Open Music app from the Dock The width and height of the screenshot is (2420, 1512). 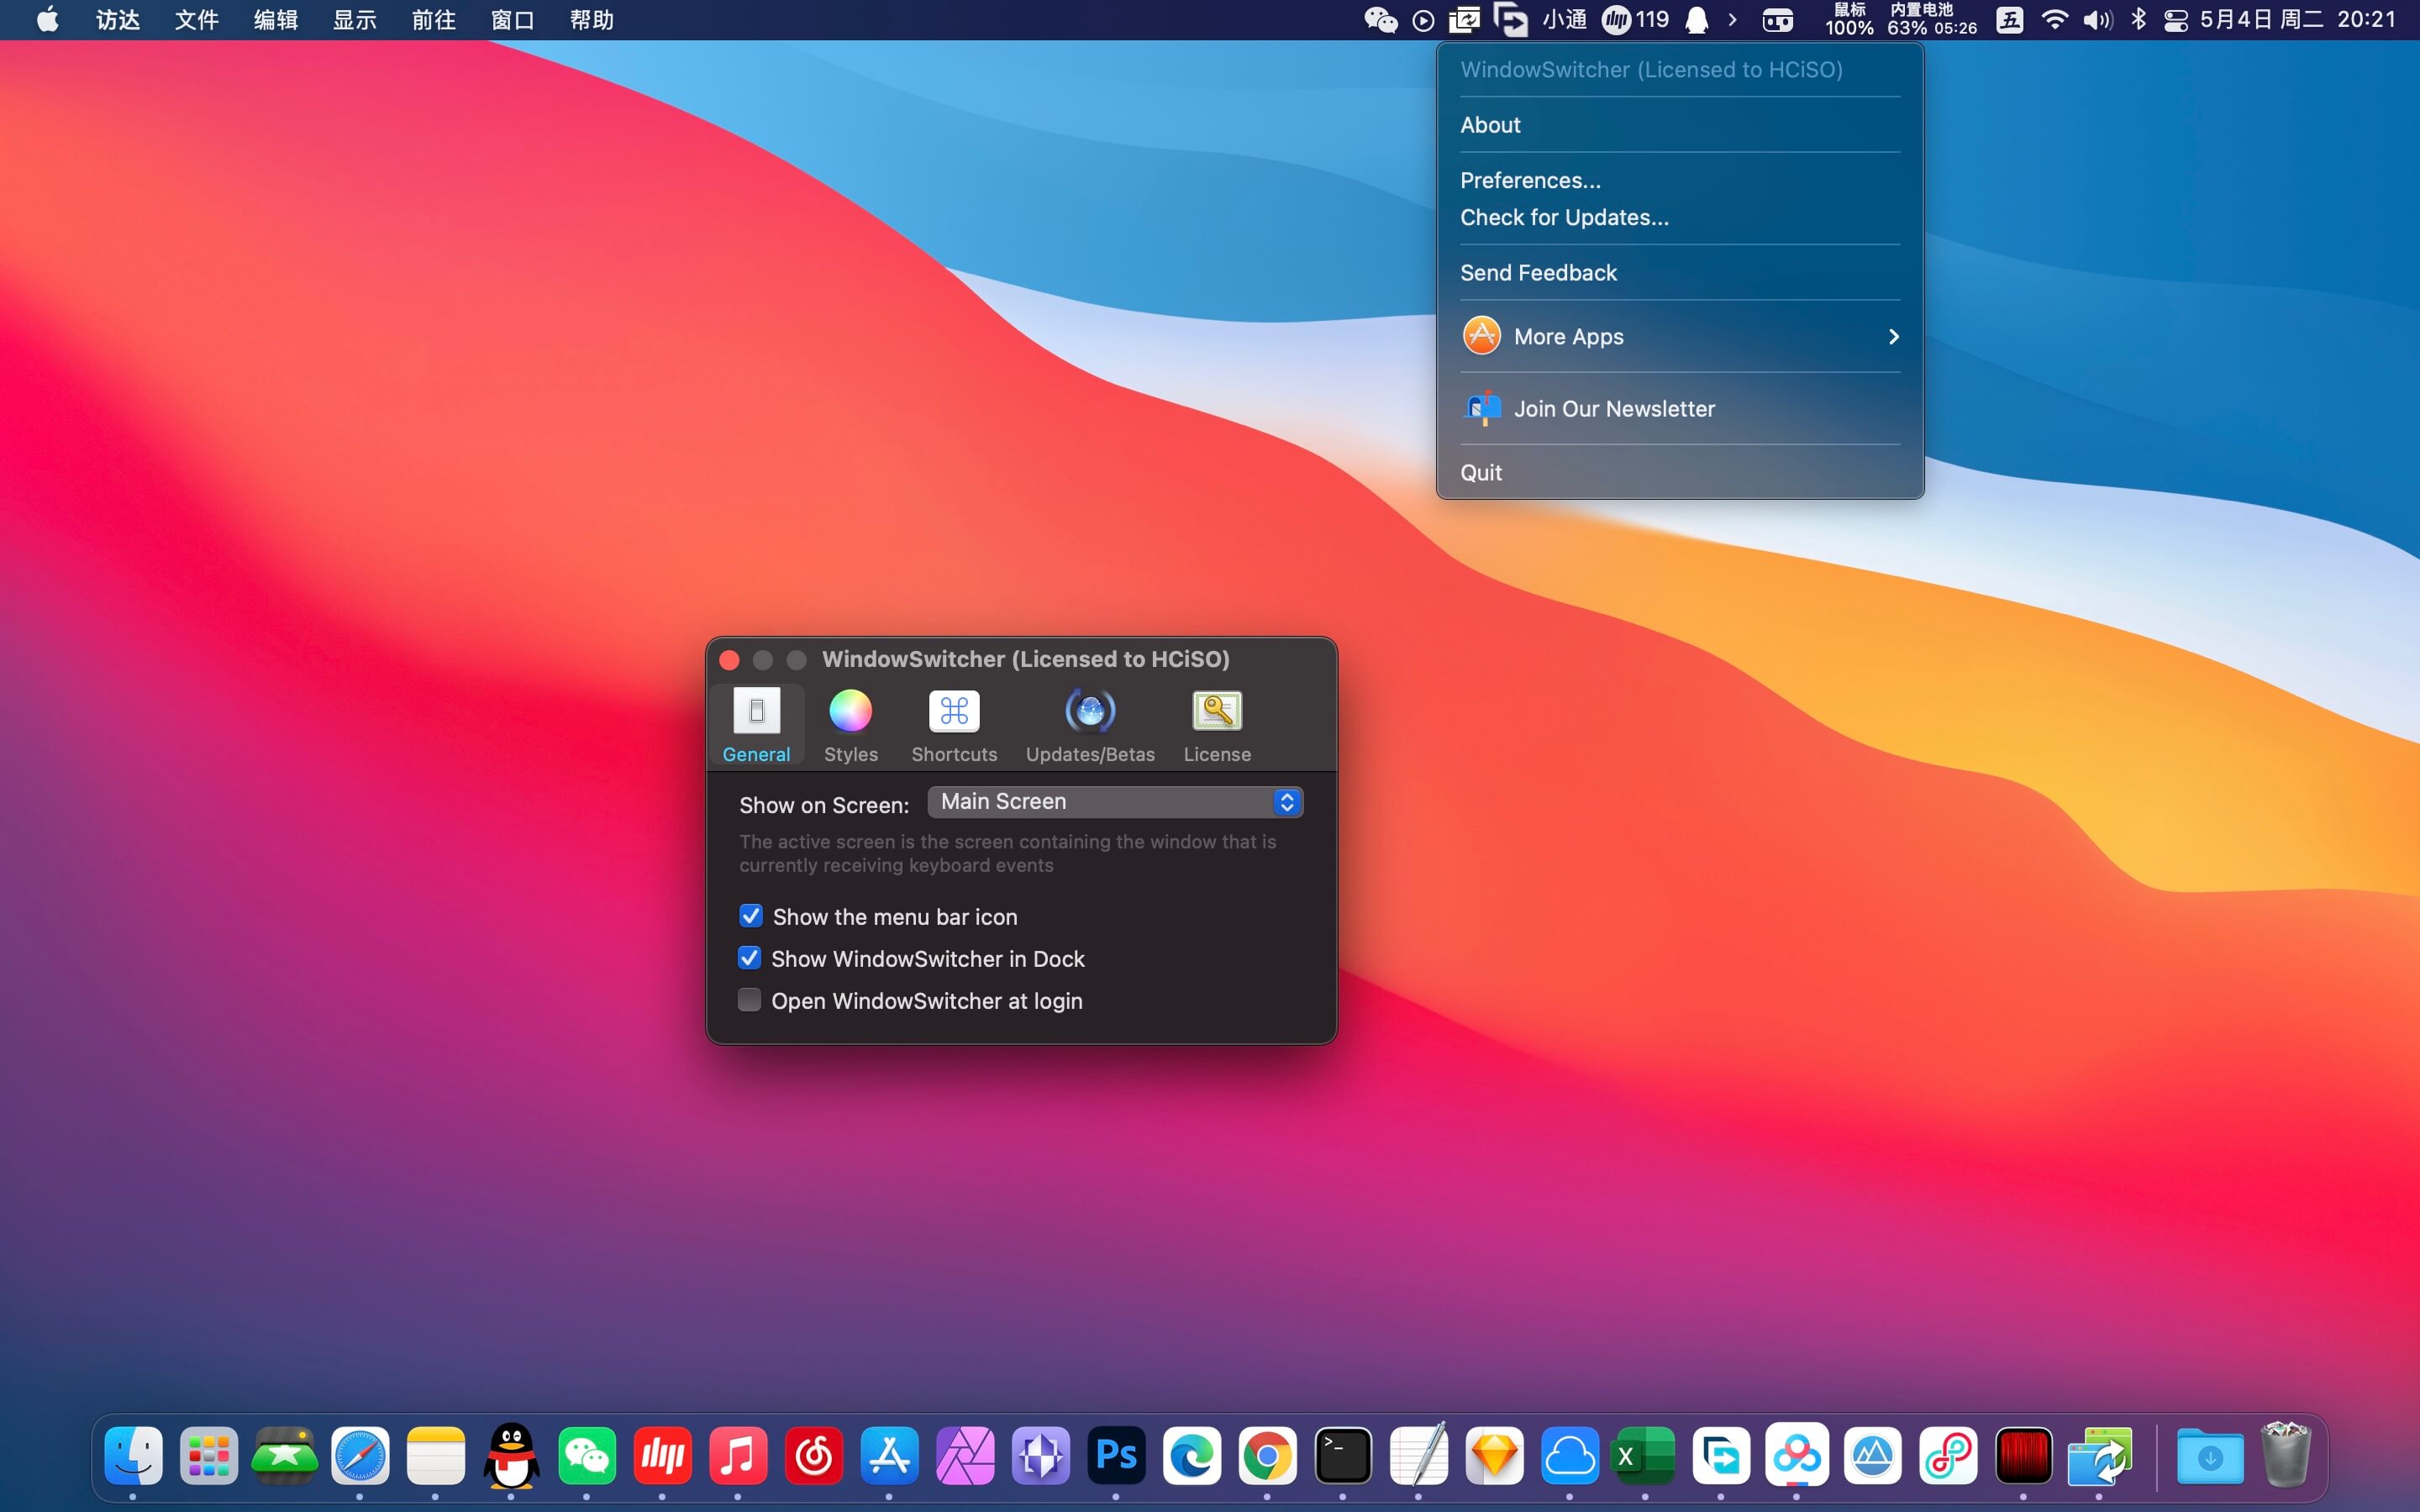coord(738,1455)
